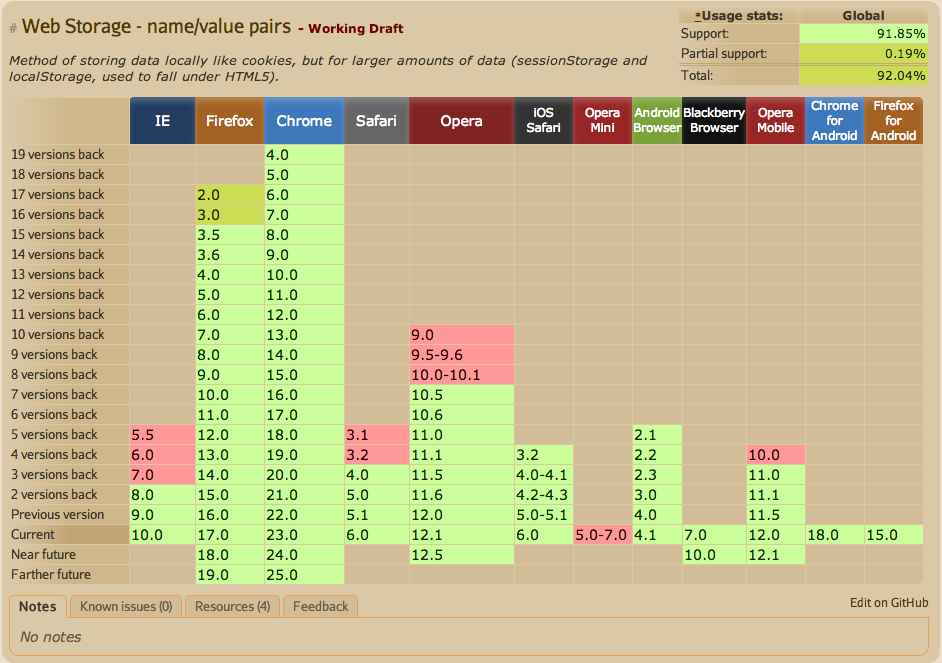This screenshot has height=663, width=942.
Task: Select the Firefox column header
Action: pos(230,121)
